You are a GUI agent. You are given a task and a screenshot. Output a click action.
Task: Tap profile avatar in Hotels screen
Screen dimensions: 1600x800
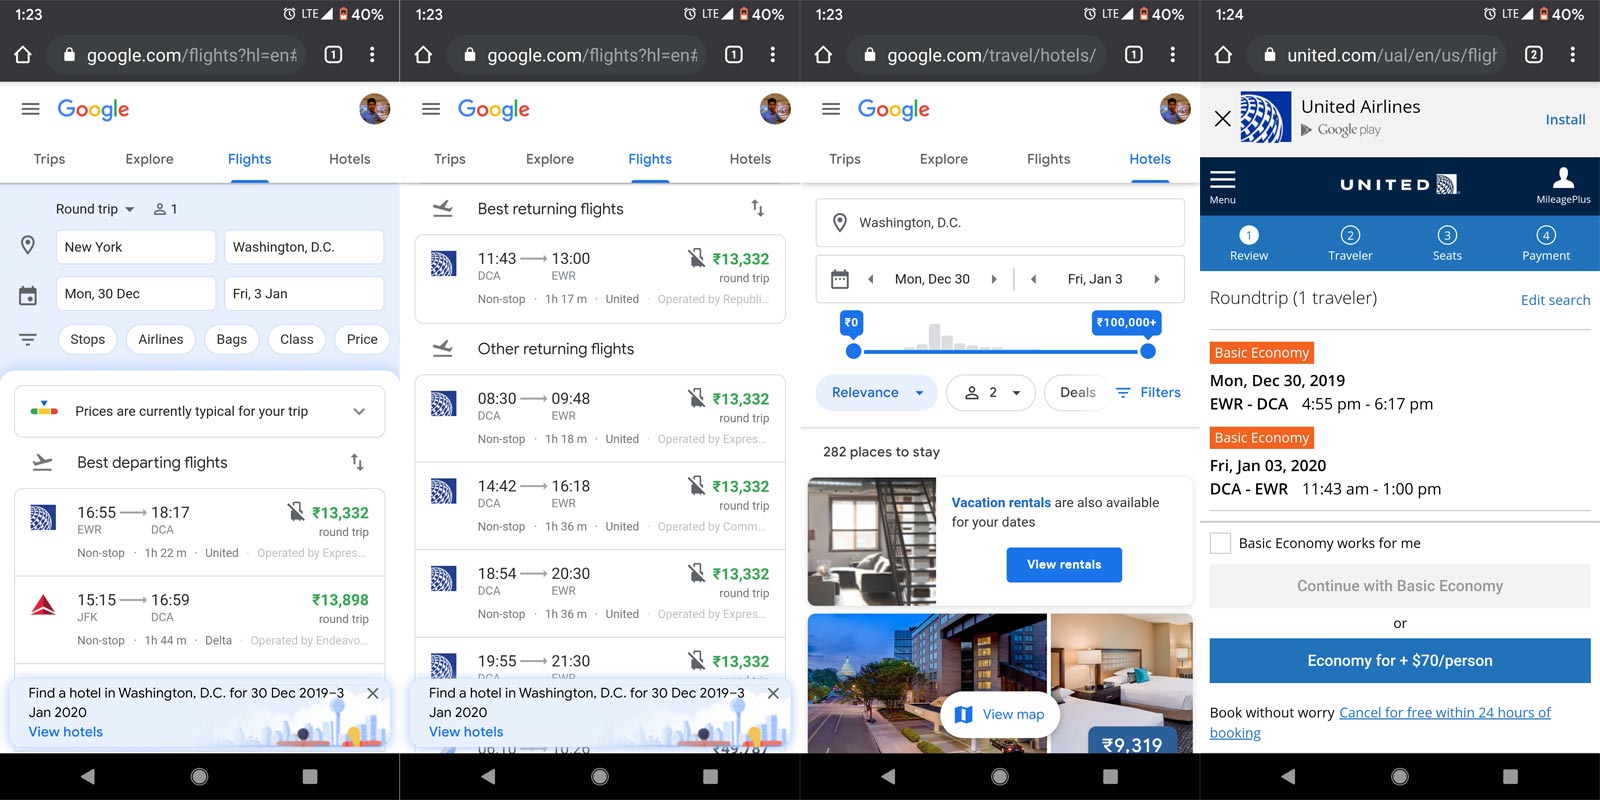(1175, 109)
